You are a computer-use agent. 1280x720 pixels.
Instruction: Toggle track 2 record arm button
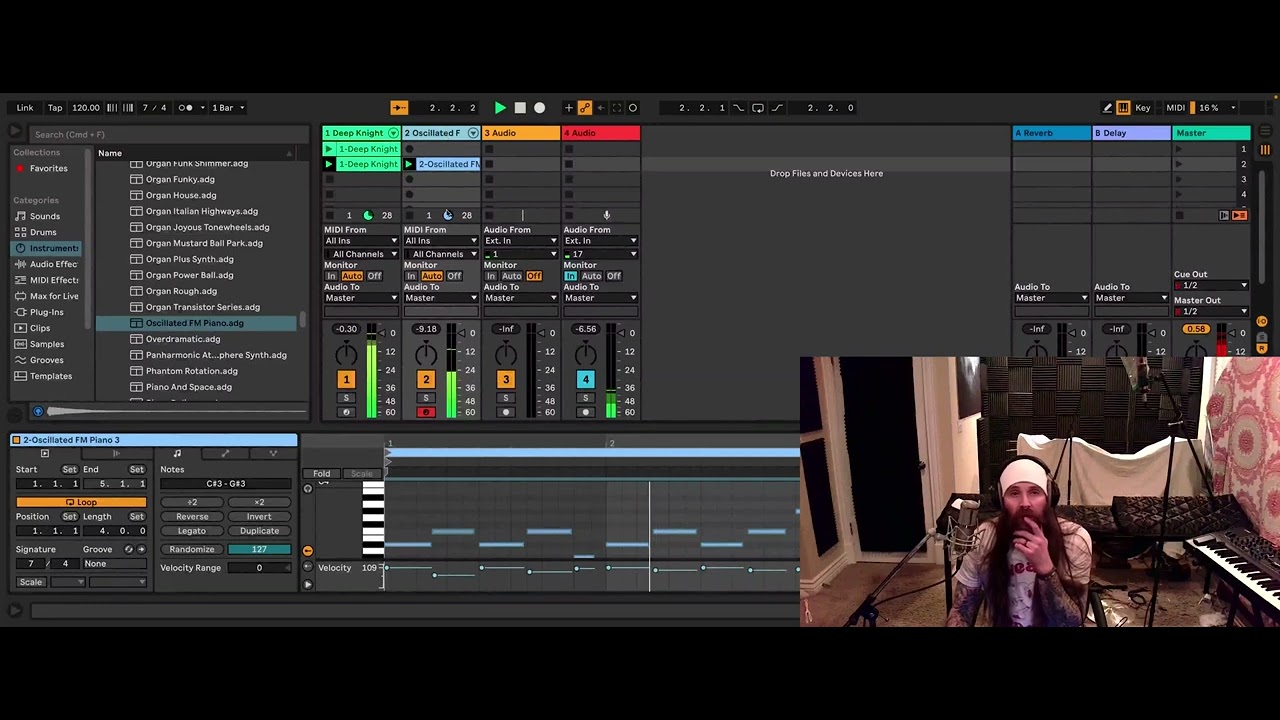(x=426, y=412)
